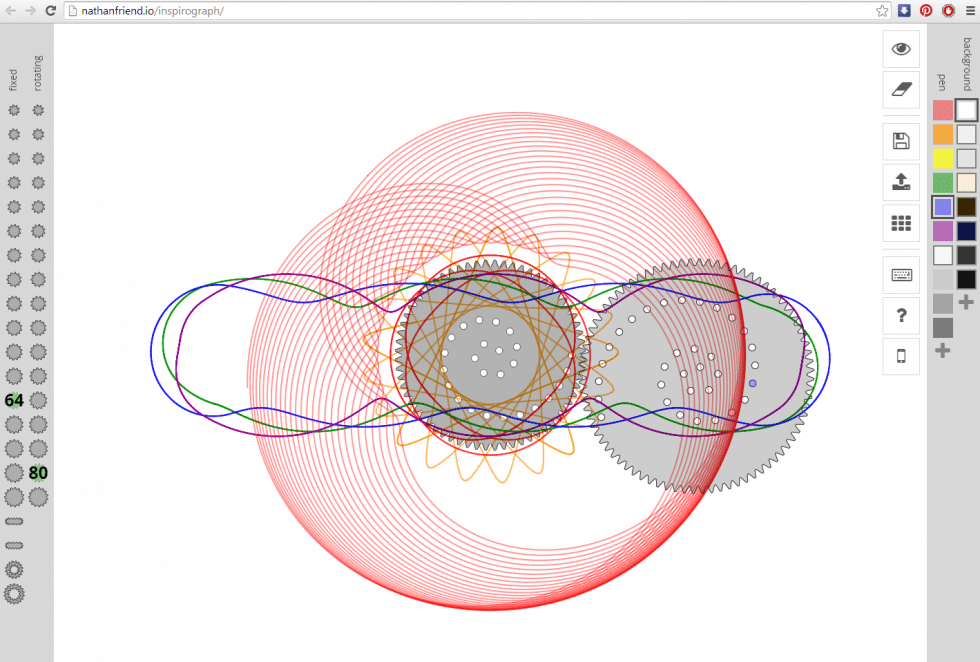Screen dimensions: 980x662
Task: Reload the page
Action: pos(51,11)
